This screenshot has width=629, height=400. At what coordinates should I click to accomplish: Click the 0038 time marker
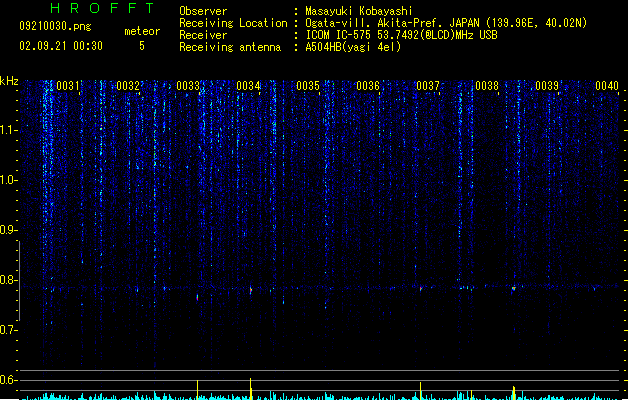pos(487,86)
